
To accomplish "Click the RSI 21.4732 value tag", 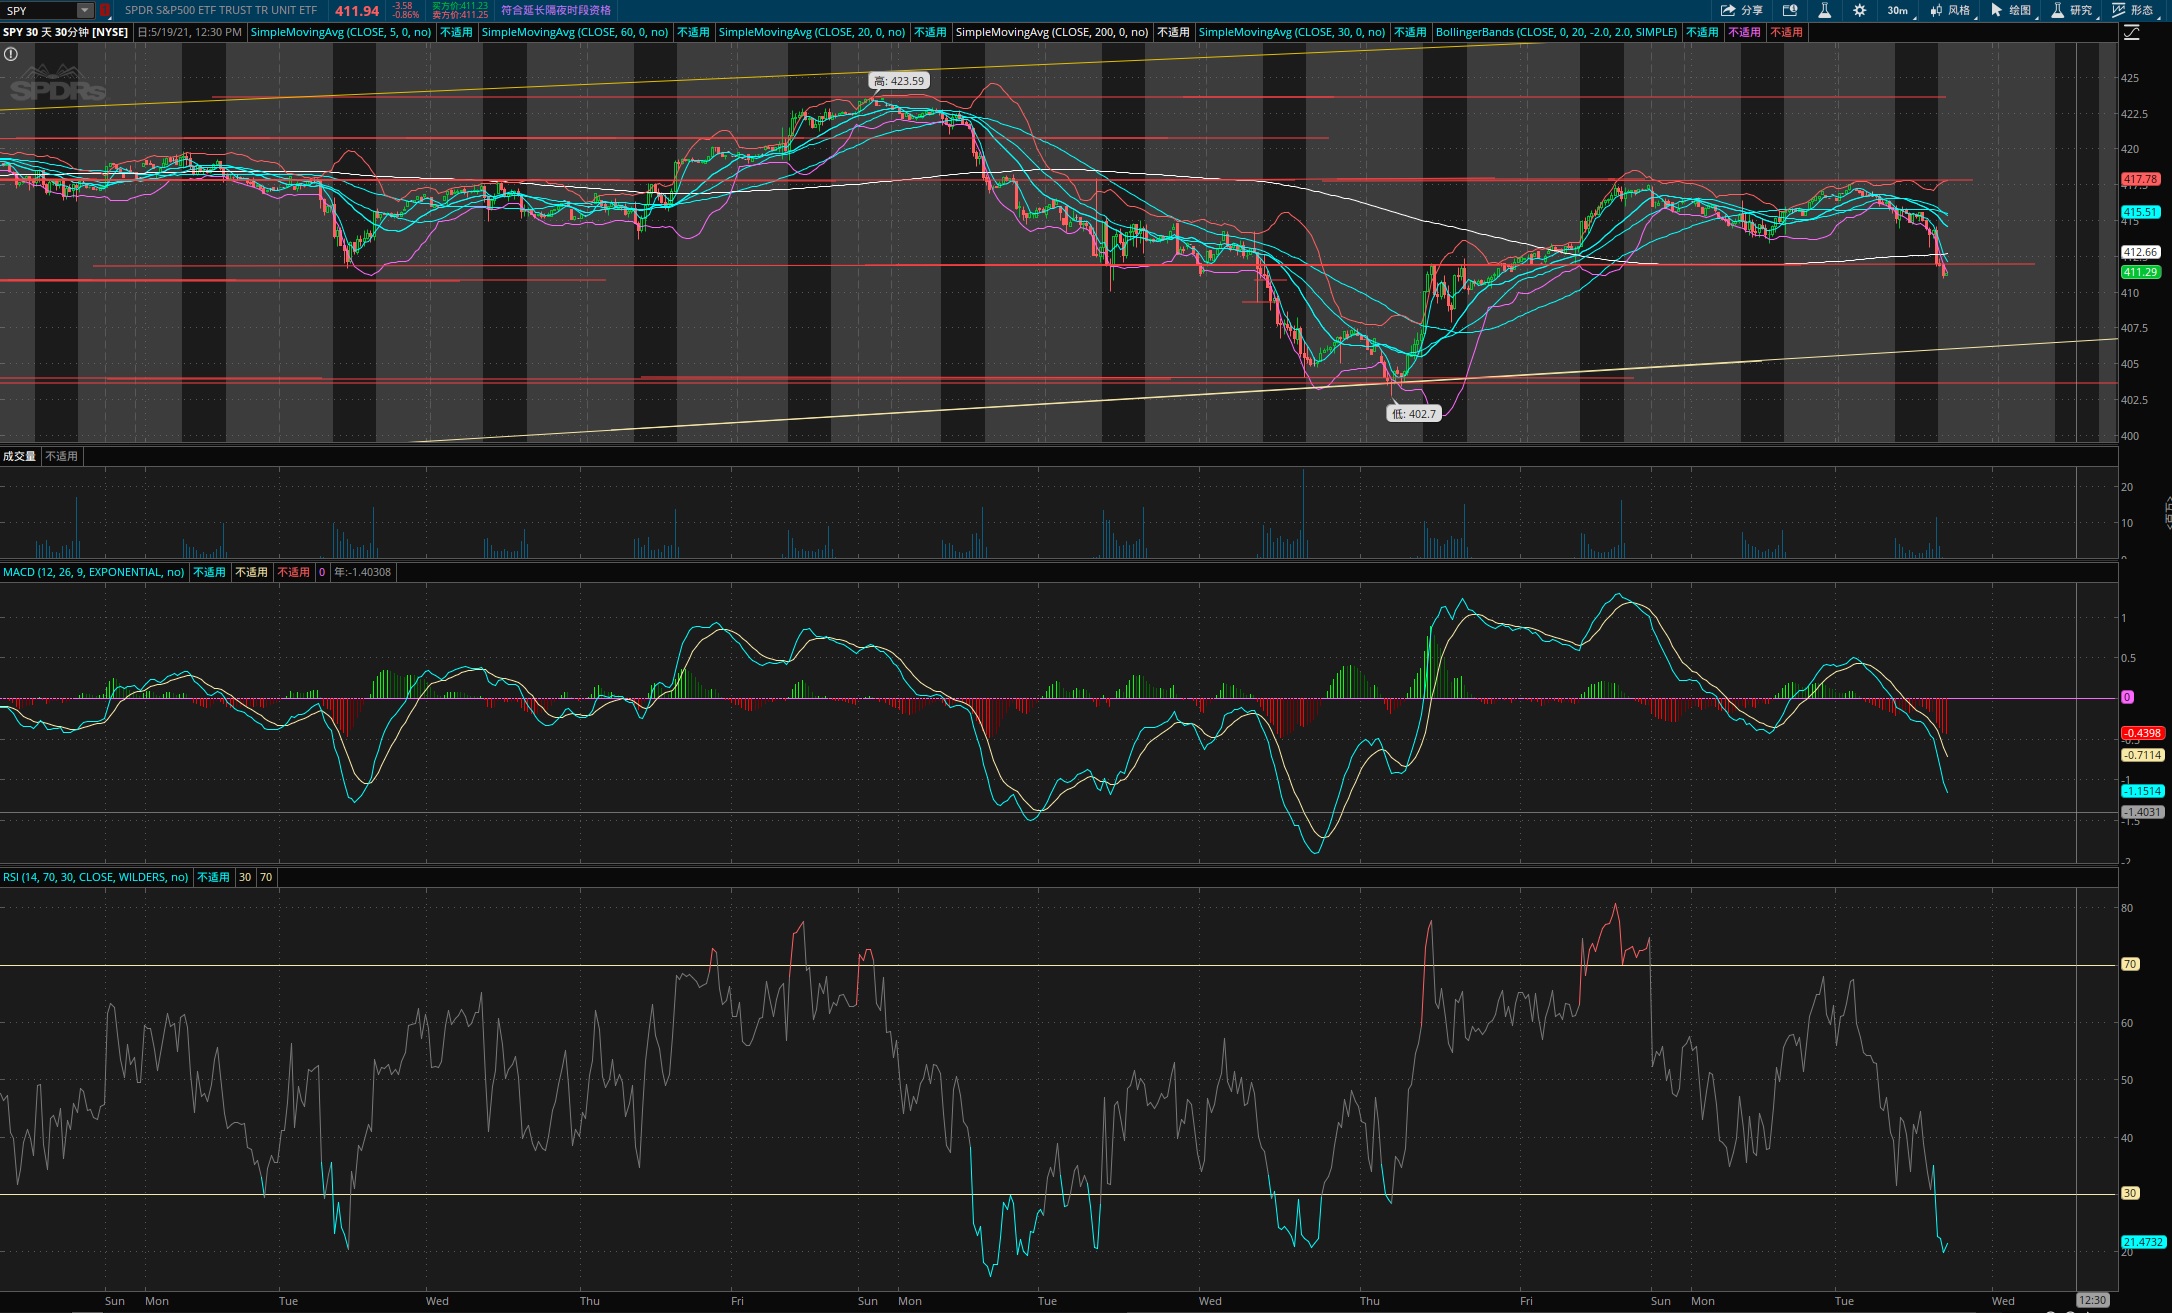I will (2143, 1242).
